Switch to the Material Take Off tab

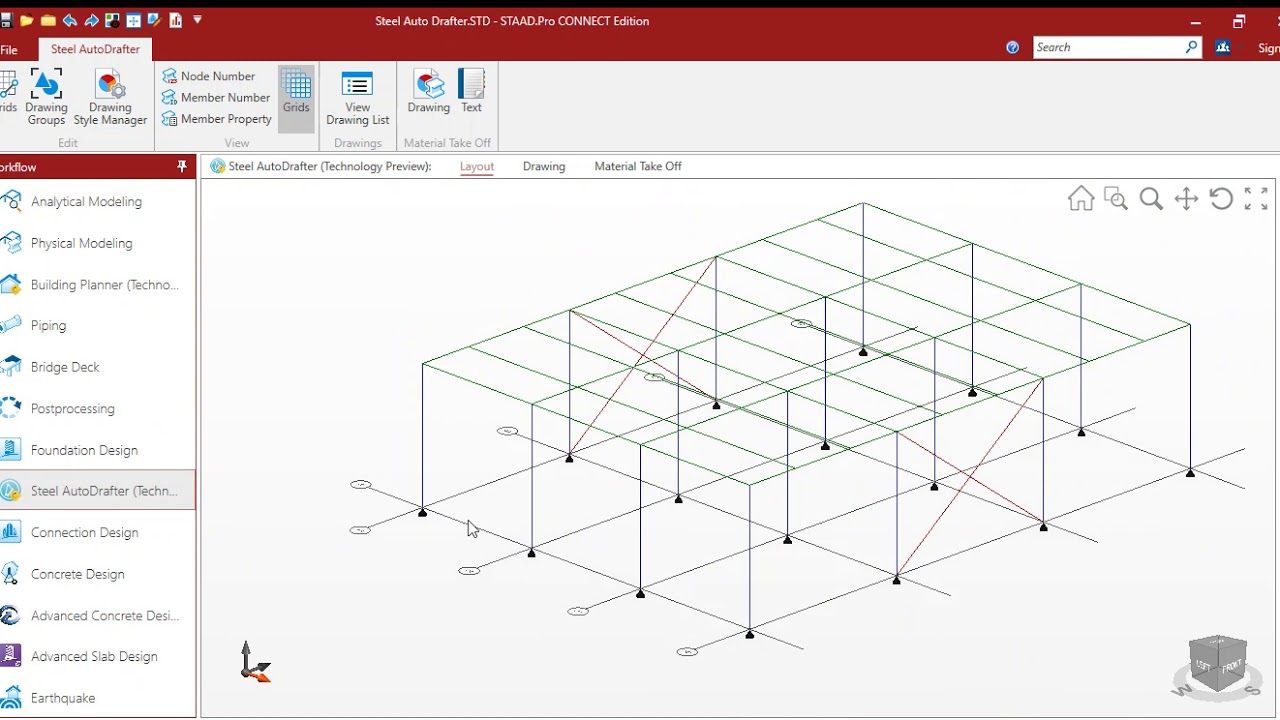point(638,166)
